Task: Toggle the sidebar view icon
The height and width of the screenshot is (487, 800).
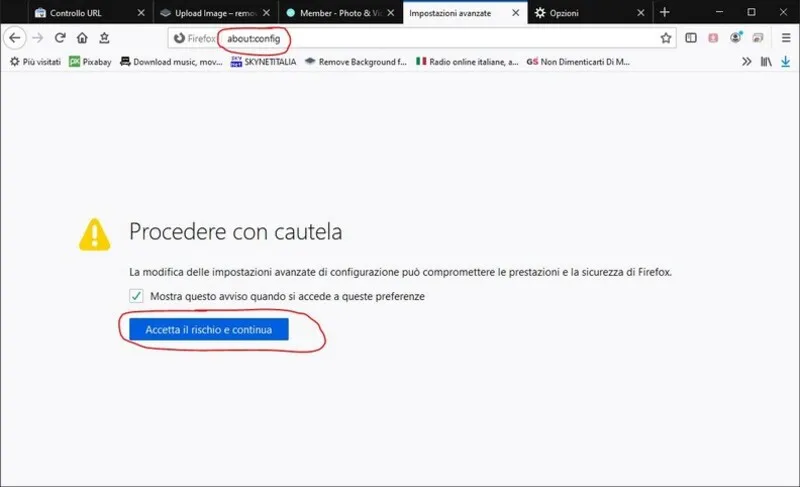Action: (691, 38)
